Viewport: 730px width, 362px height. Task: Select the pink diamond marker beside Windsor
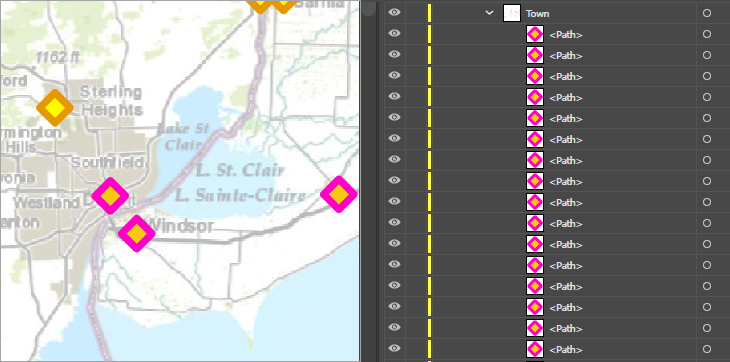pos(136,234)
